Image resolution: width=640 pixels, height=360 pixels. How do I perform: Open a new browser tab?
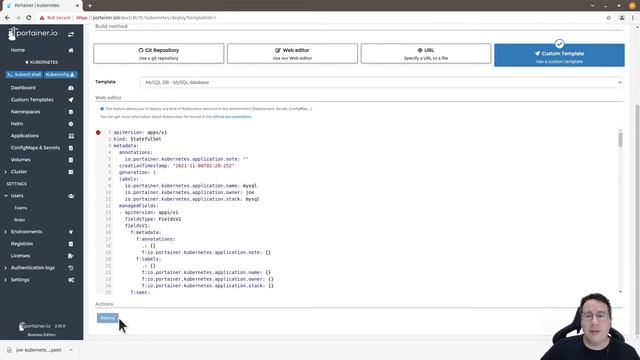coord(90,6)
